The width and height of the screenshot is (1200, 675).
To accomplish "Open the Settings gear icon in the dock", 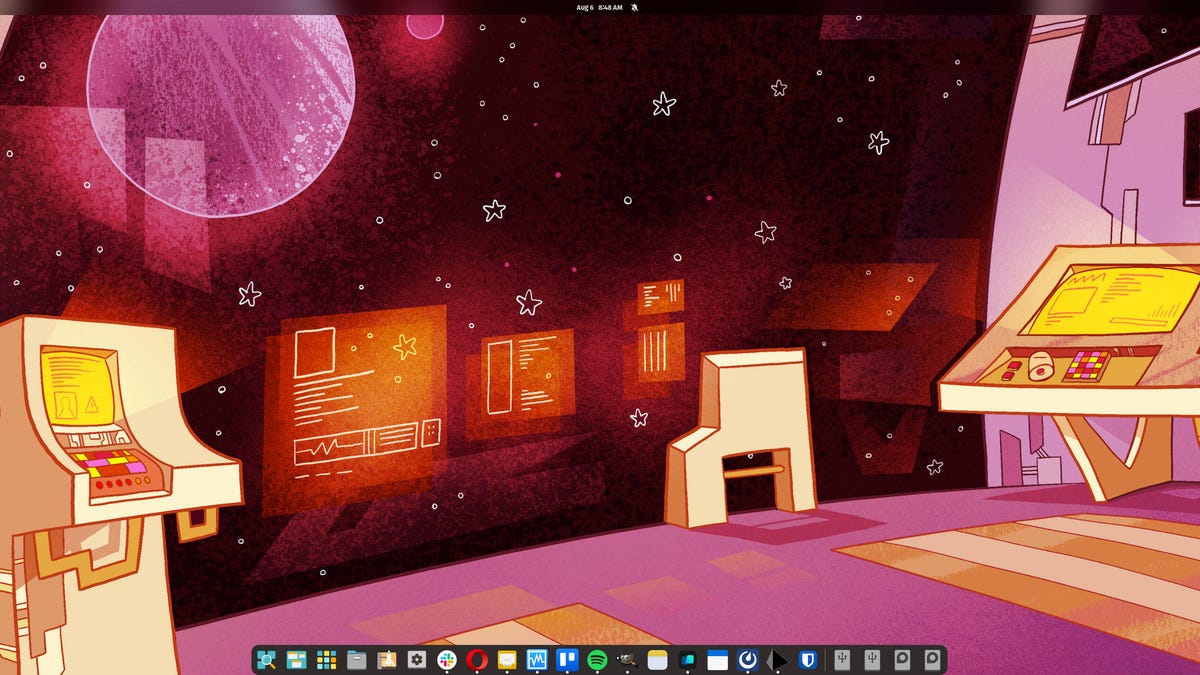I will [x=417, y=660].
